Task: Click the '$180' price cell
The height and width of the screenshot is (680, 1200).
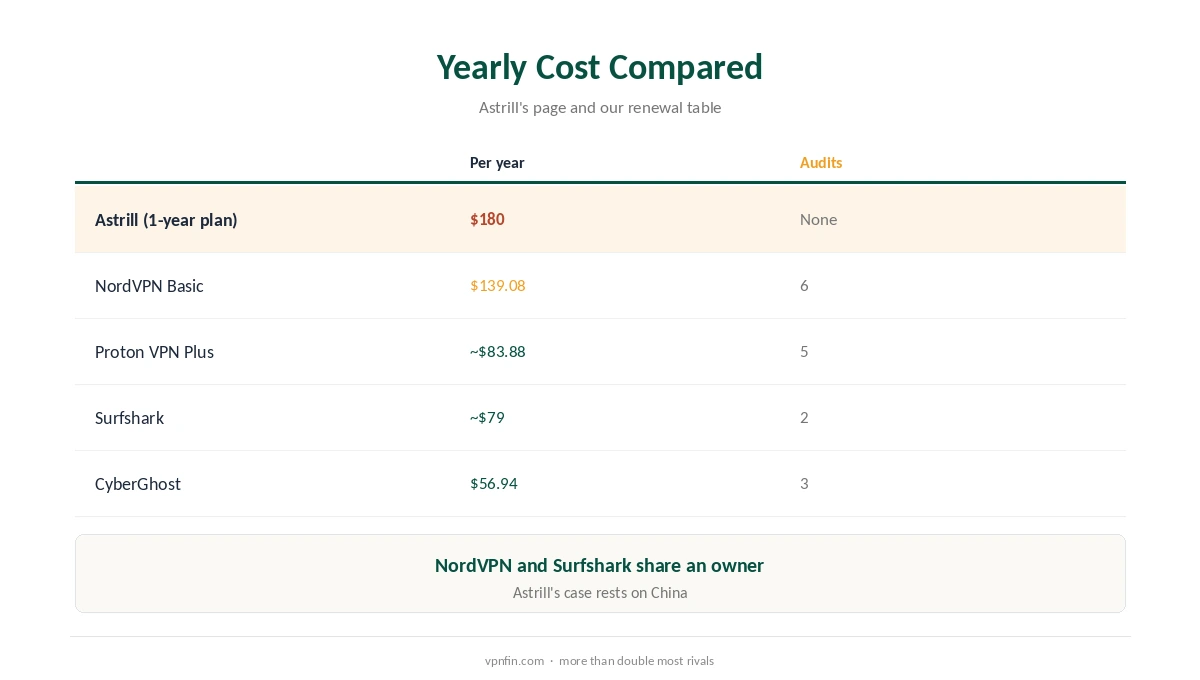Action: 487,219
